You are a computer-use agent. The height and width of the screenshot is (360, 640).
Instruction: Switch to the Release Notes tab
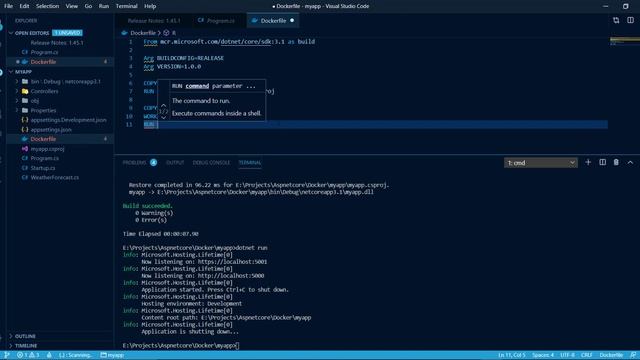coord(153,20)
